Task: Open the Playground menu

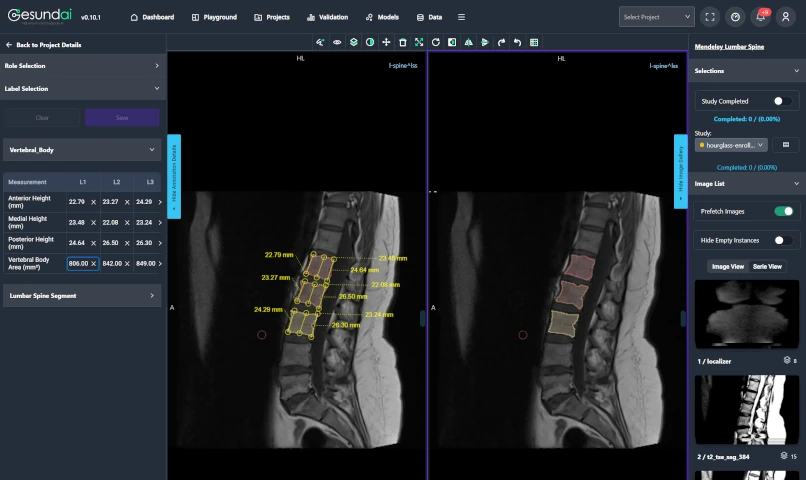Action: click(214, 17)
